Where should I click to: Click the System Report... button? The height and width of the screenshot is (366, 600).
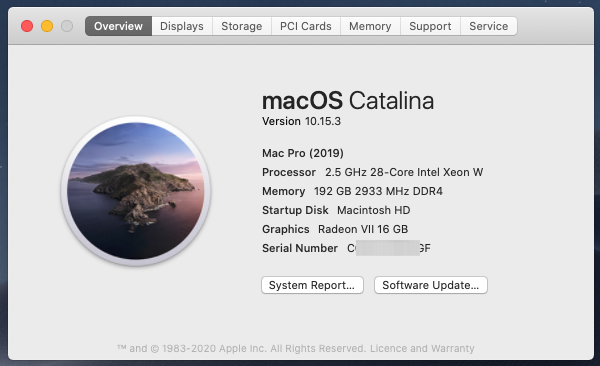[x=312, y=285]
